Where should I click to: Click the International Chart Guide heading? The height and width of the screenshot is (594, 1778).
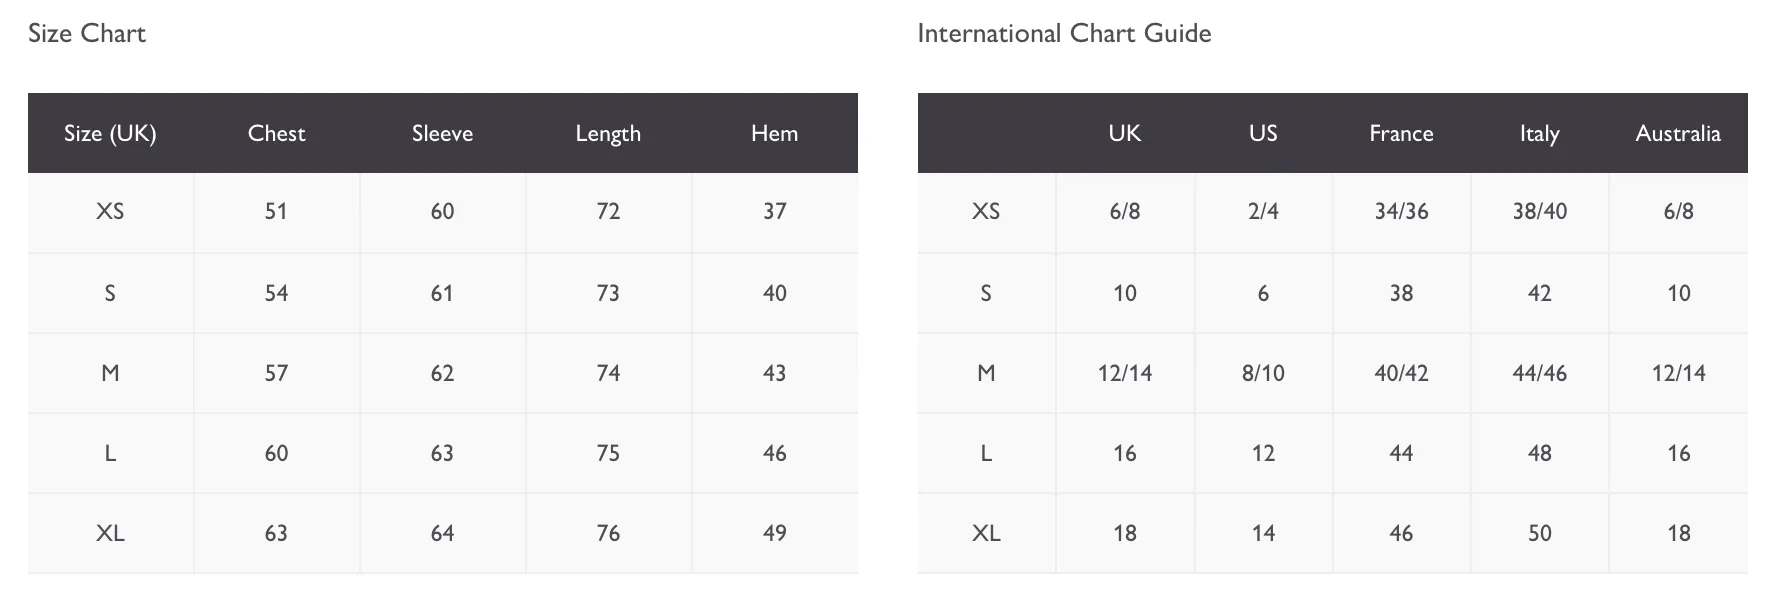pyautogui.click(x=1064, y=33)
